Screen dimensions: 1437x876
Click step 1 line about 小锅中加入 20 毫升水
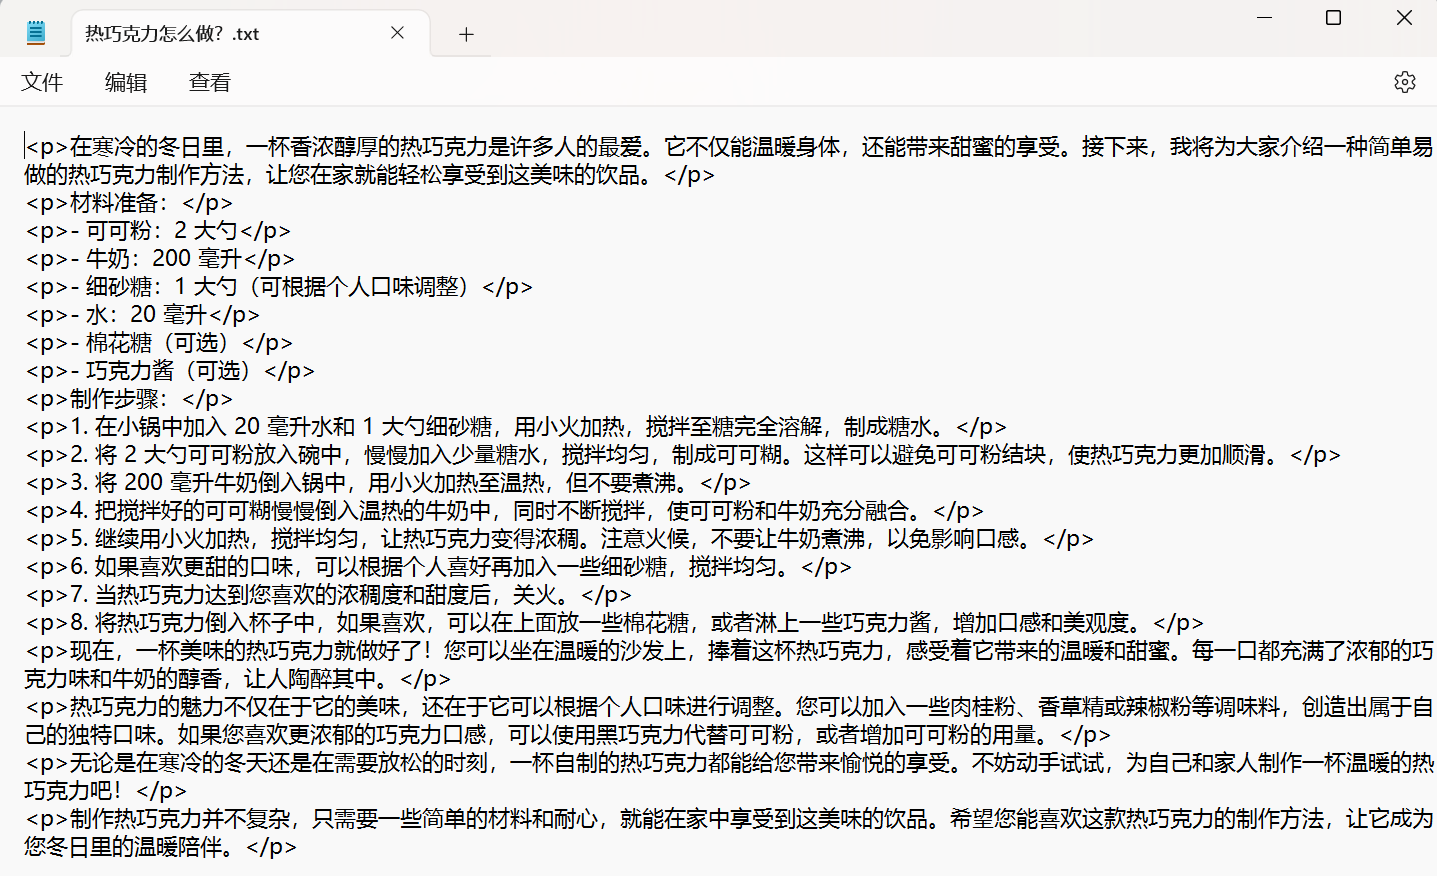[x=516, y=427]
